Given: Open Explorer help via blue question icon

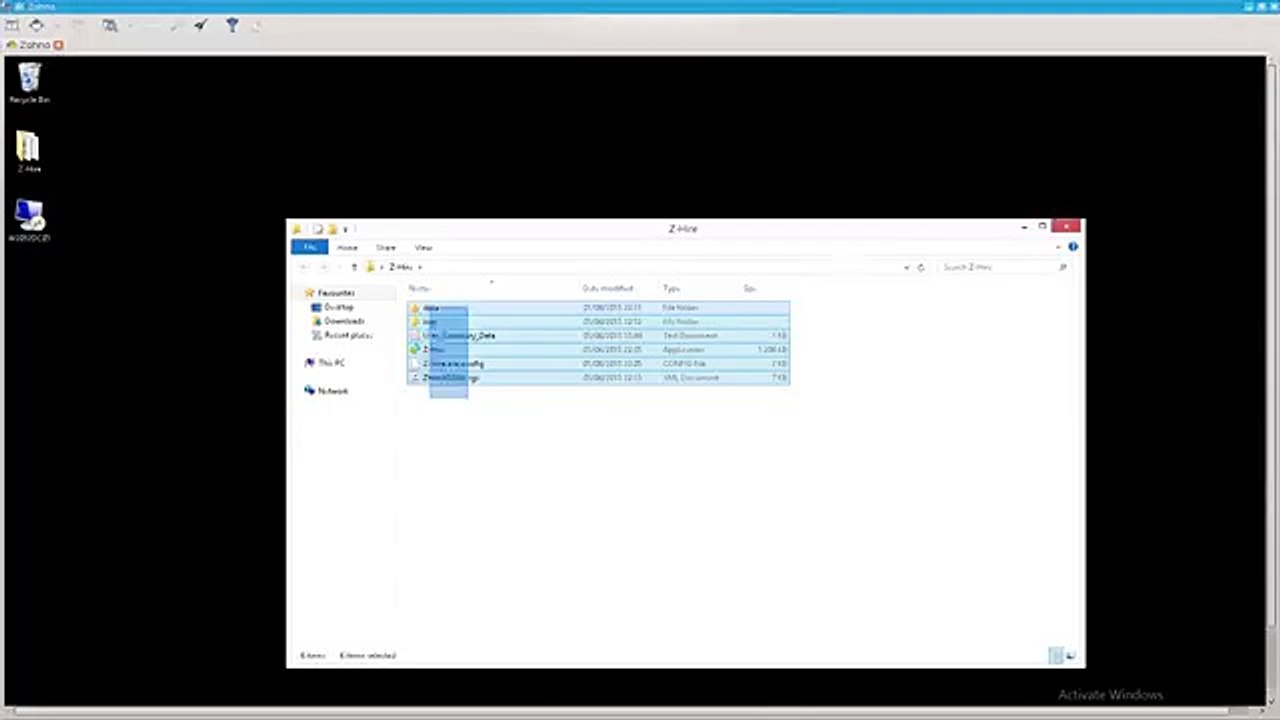Looking at the screenshot, I should click(1073, 246).
